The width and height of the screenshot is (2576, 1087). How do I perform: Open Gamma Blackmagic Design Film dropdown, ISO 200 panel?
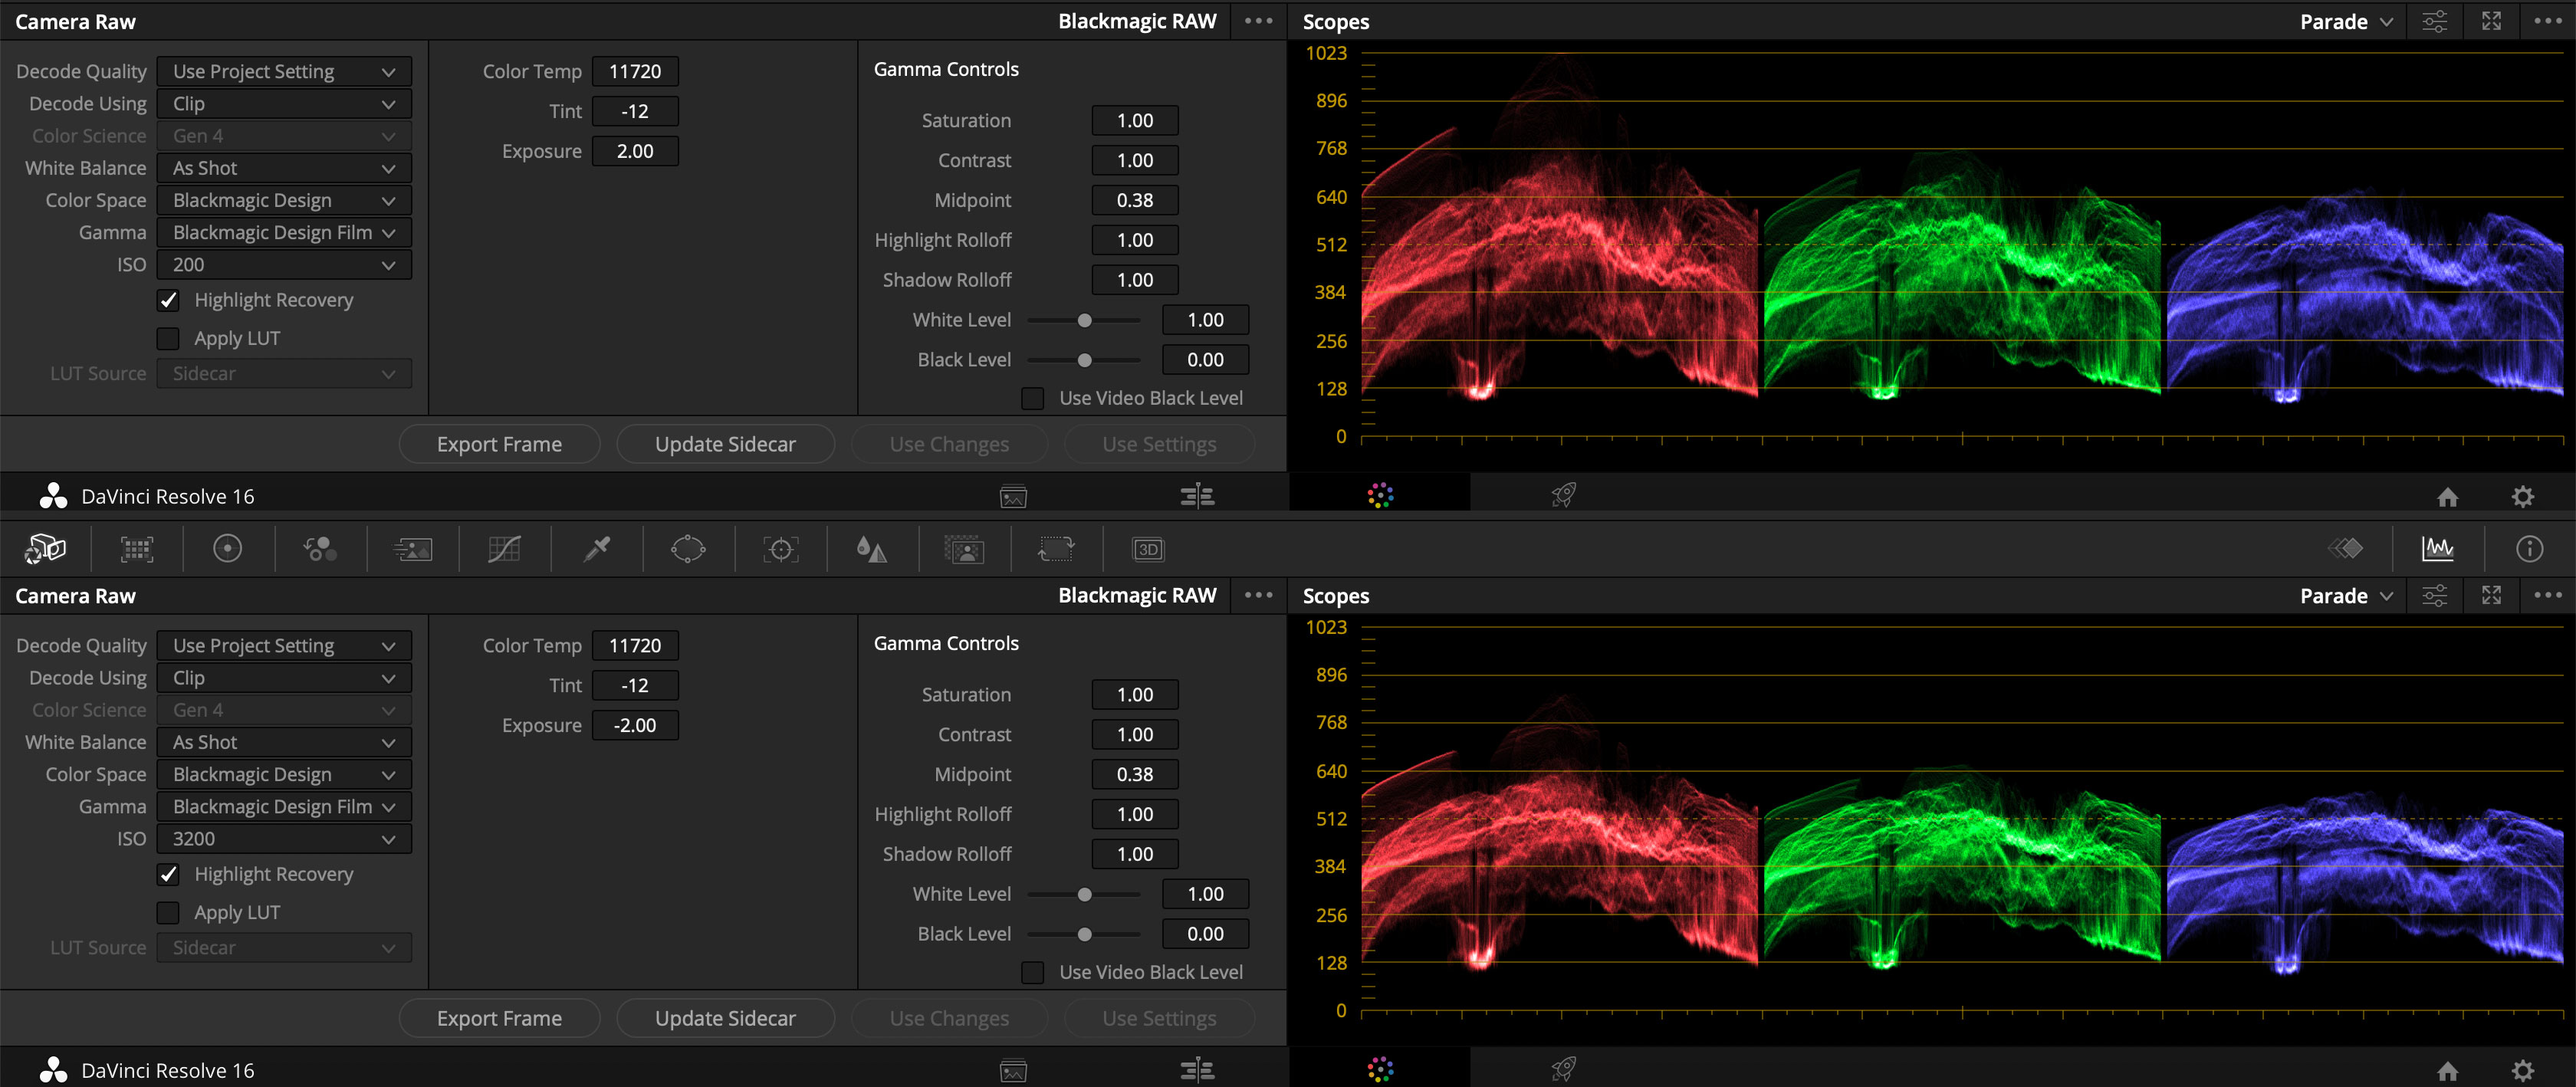284,233
